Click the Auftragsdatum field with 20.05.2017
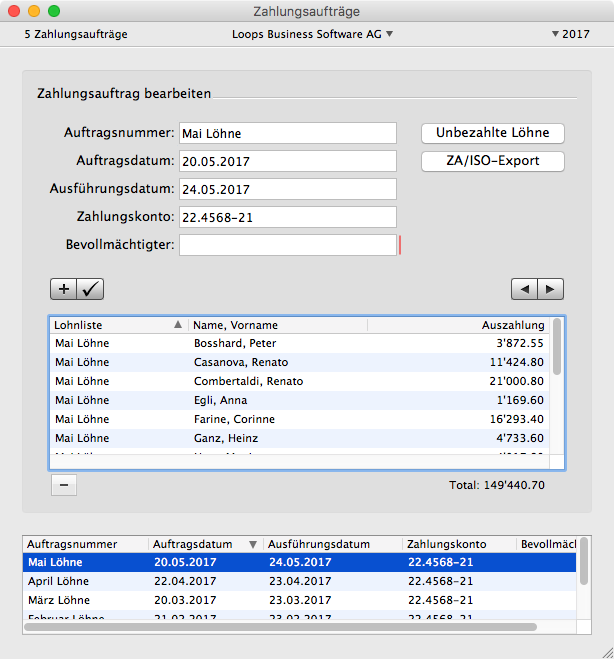This screenshot has height=659, width=614. (288, 161)
